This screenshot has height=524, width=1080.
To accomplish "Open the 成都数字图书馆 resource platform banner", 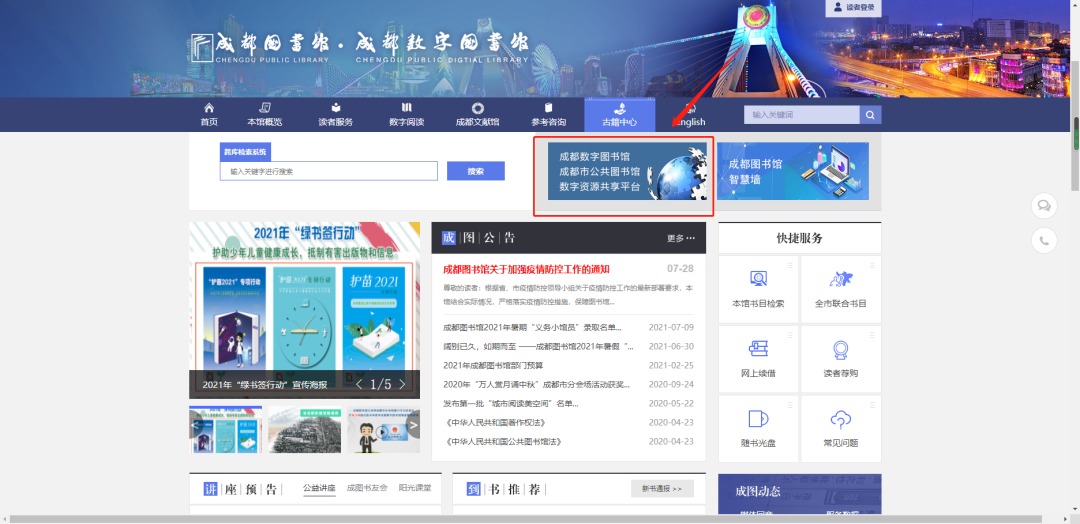I will tap(627, 171).
